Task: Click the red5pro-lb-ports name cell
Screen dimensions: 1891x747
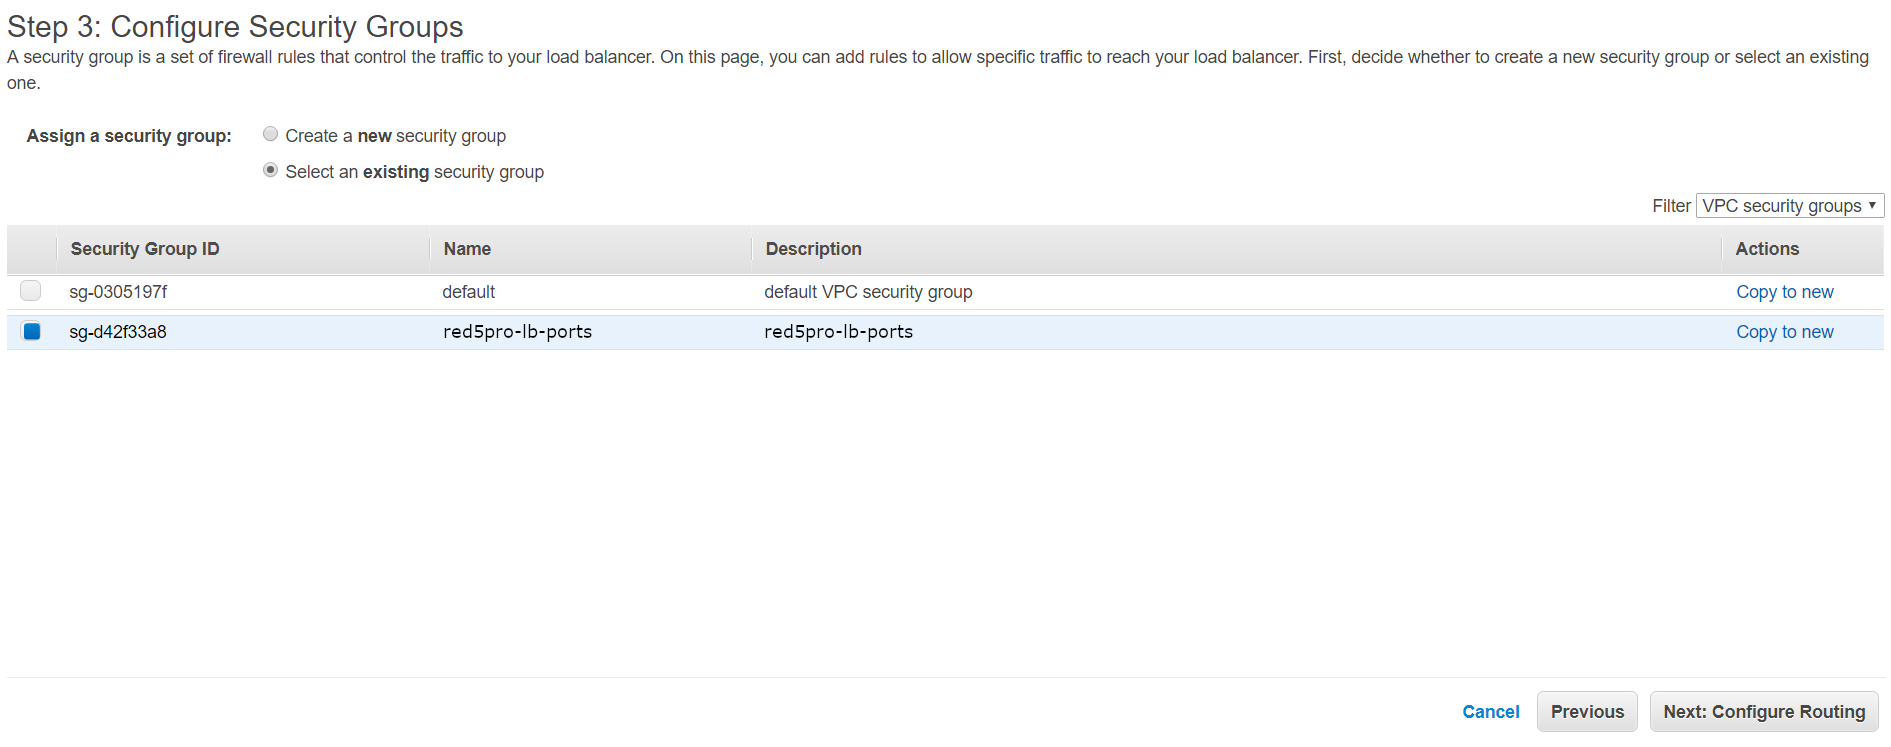Action: (x=517, y=332)
